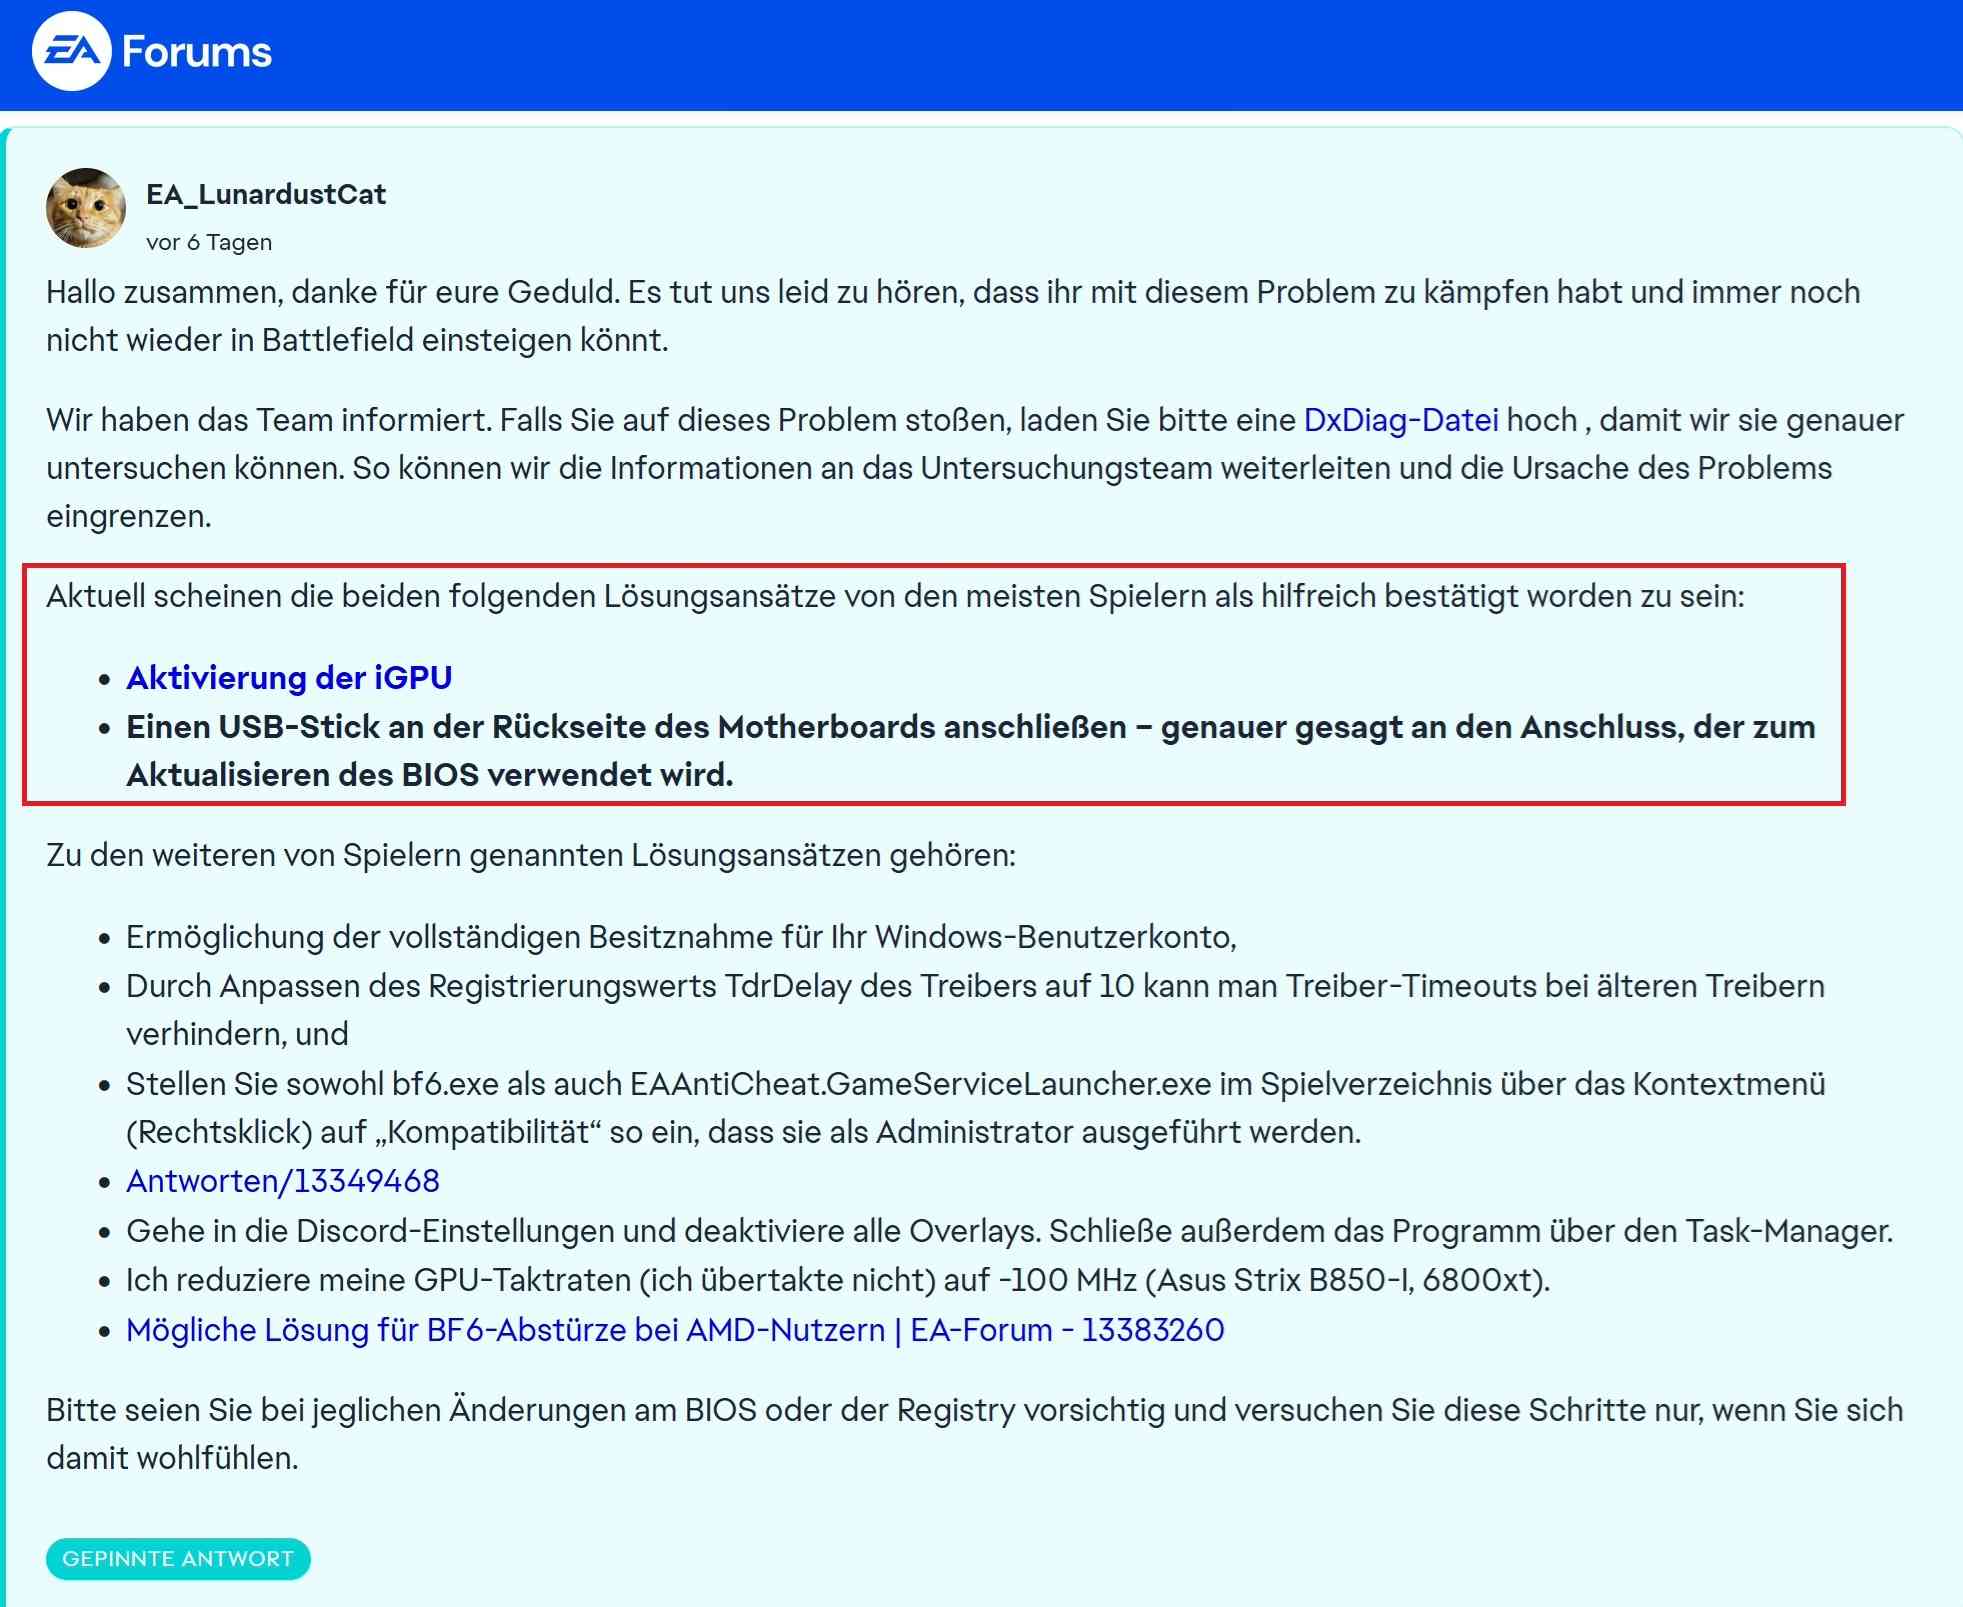1963x1607 pixels.
Task: Open the Antworten/13349468 link
Action: [x=283, y=1181]
